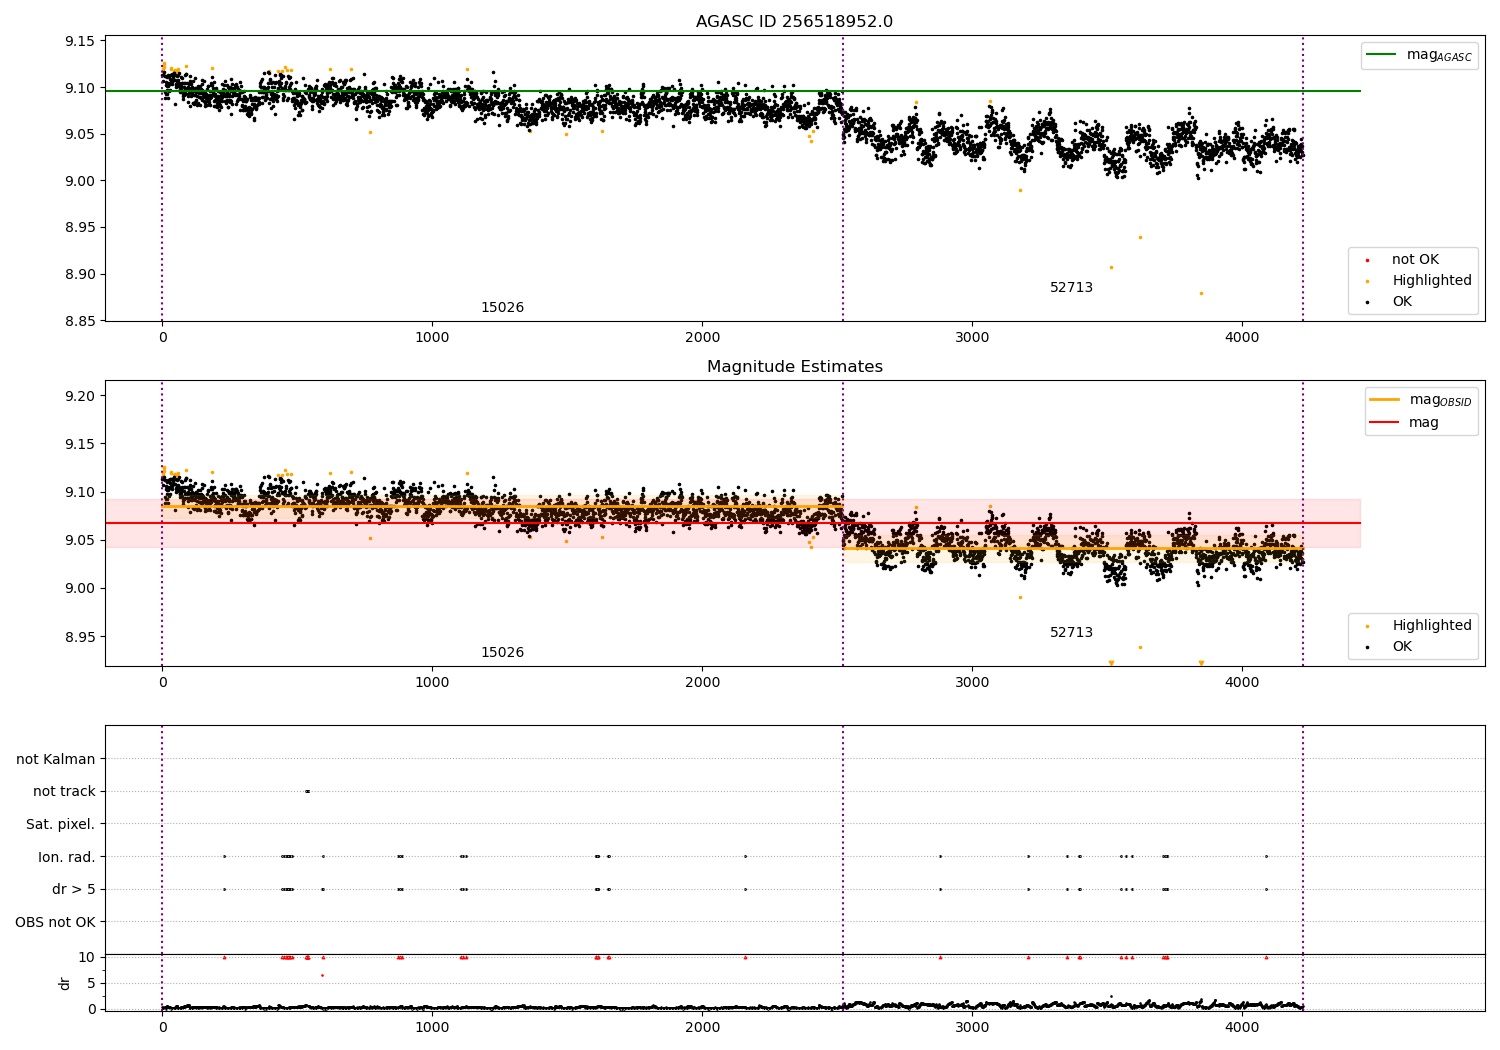
Task: Click the 'not OK' legend entry in top plot
Action: (1415, 260)
